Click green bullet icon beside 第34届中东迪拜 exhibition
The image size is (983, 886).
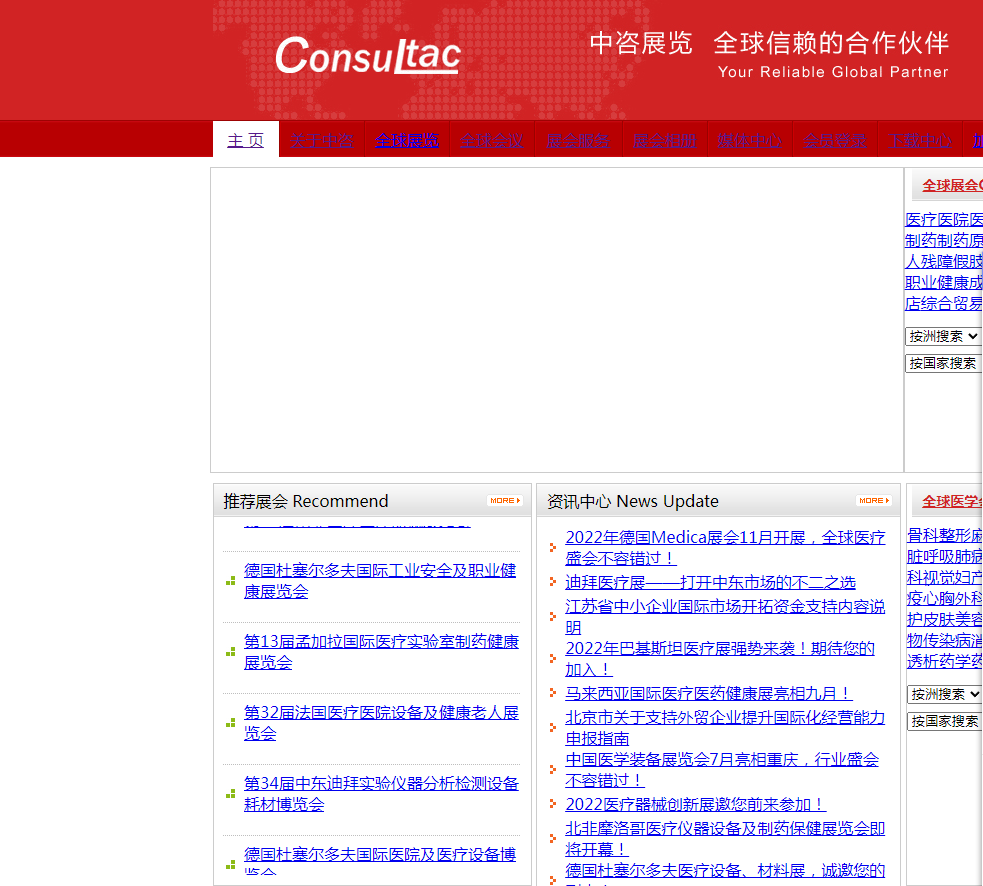pos(231,794)
